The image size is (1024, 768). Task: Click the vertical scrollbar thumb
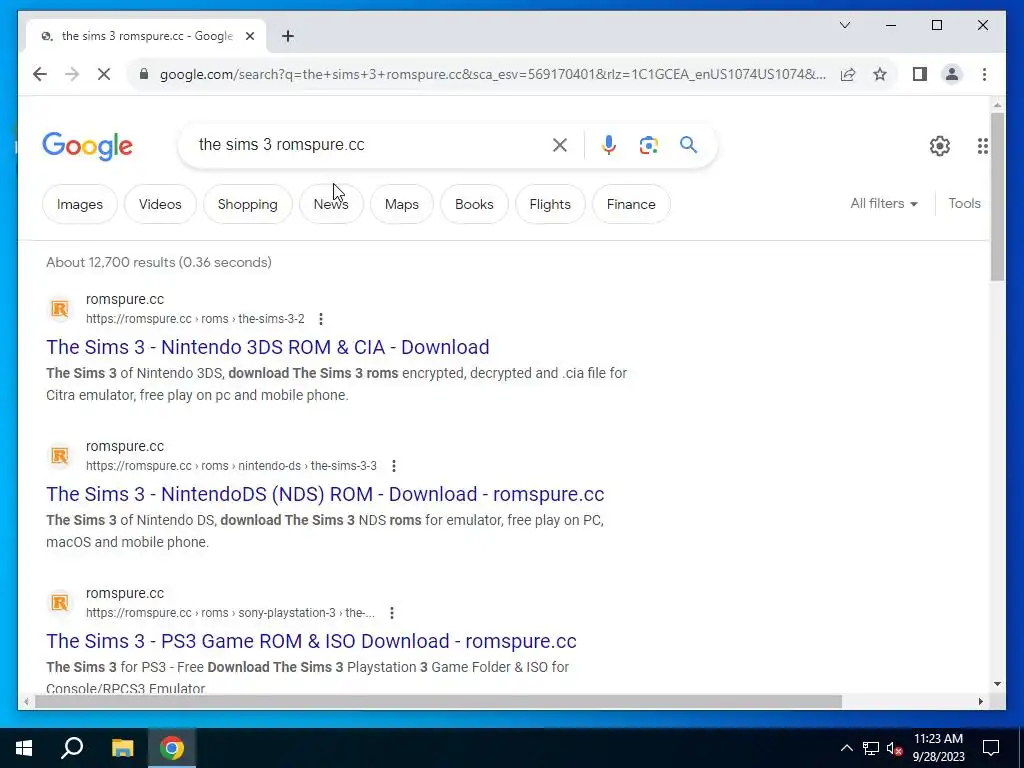click(997, 197)
